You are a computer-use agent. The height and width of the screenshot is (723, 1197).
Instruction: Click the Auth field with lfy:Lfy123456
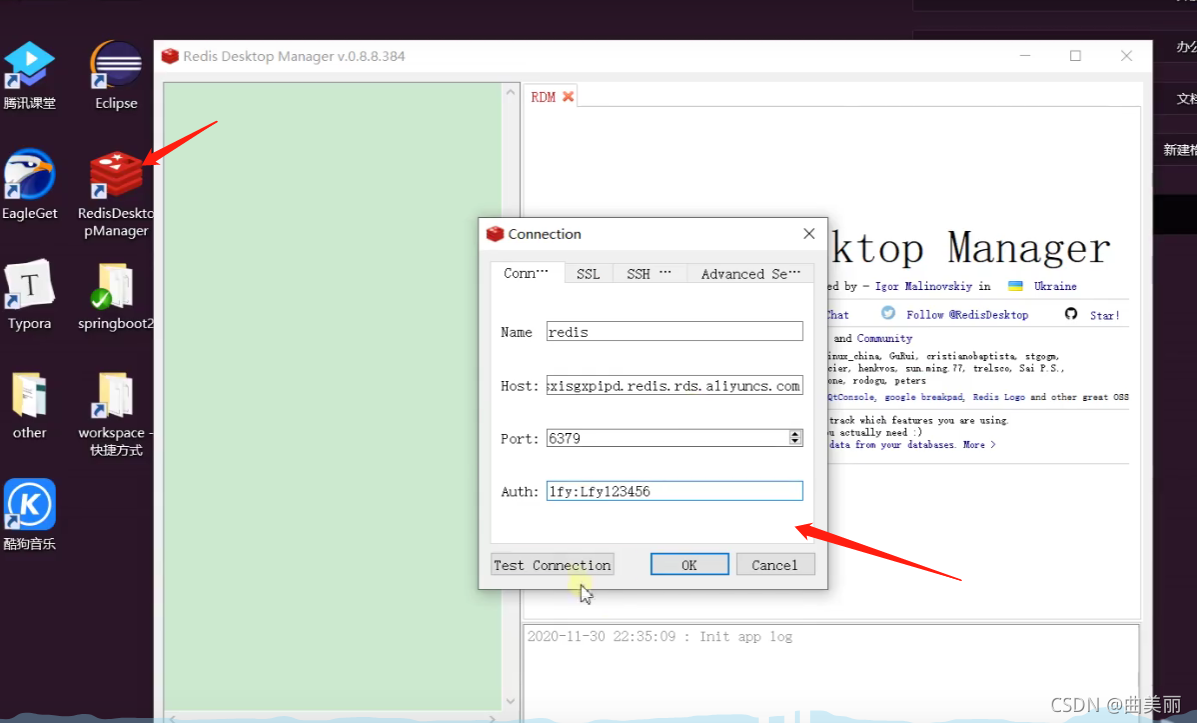(674, 491)
